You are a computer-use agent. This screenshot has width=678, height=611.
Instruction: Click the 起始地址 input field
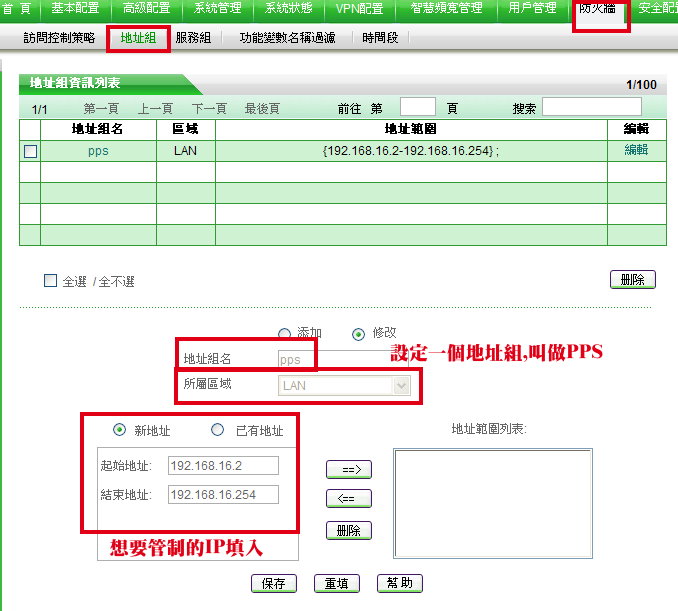[x=222, y=465]
